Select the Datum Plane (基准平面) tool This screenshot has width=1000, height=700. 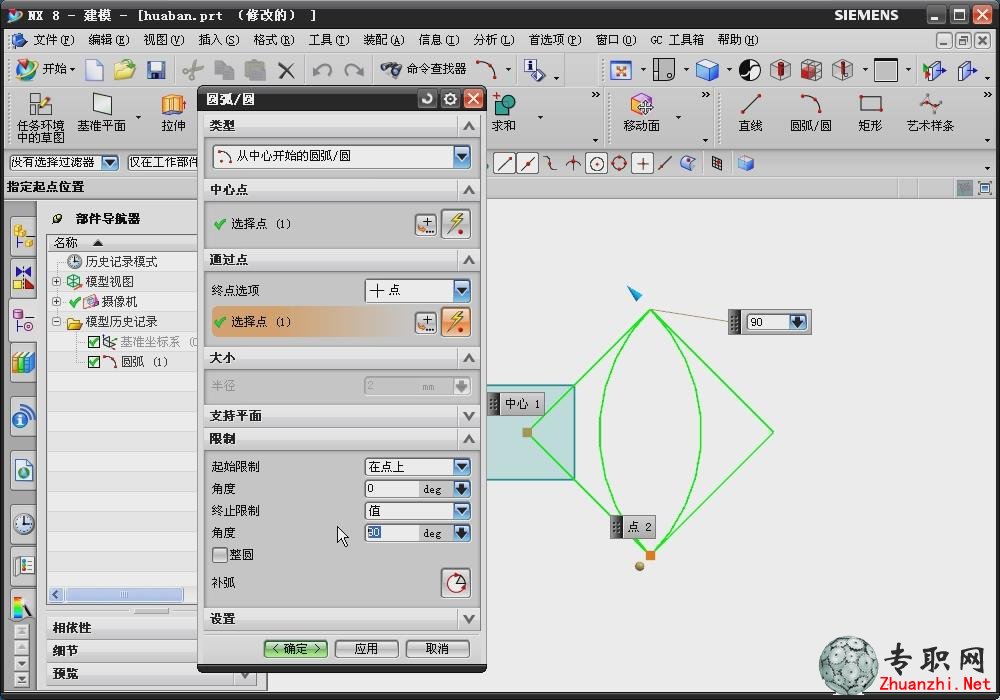[x=101, y=113]
